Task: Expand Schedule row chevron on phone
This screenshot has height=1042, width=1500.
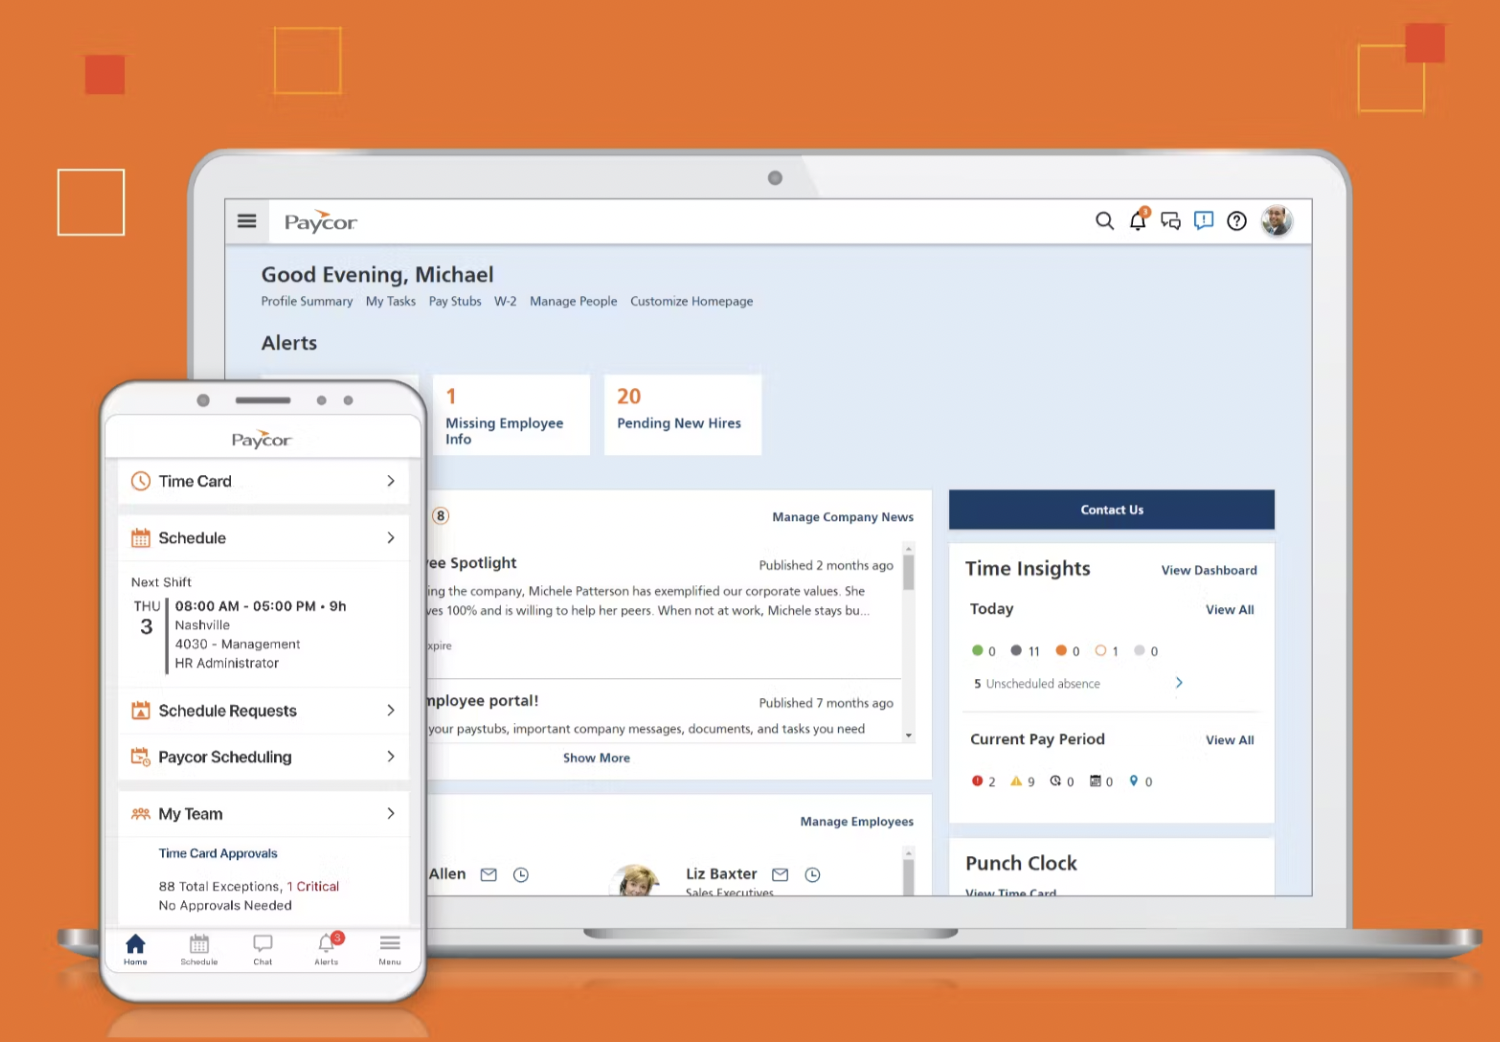Action: (391, 538)
